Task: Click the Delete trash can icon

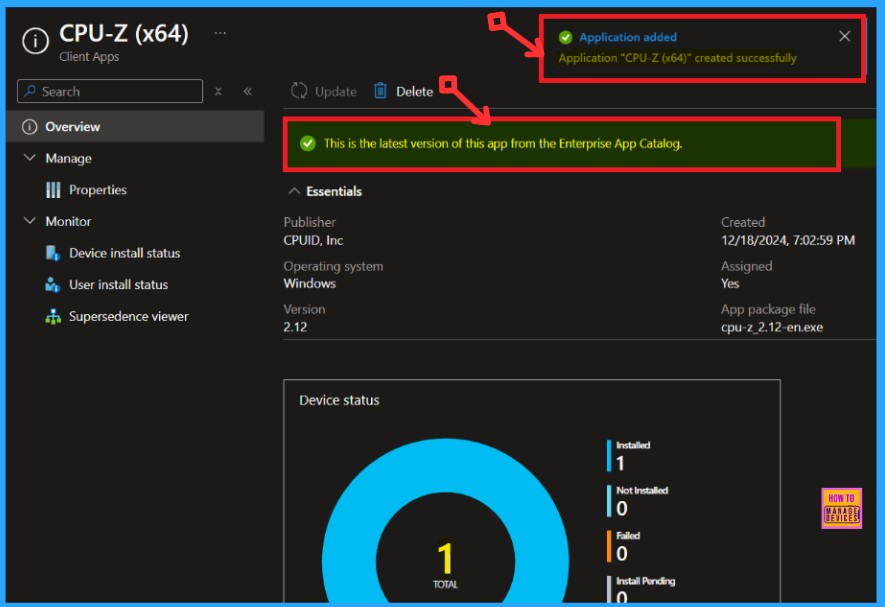Action: (x=380, y=91)
